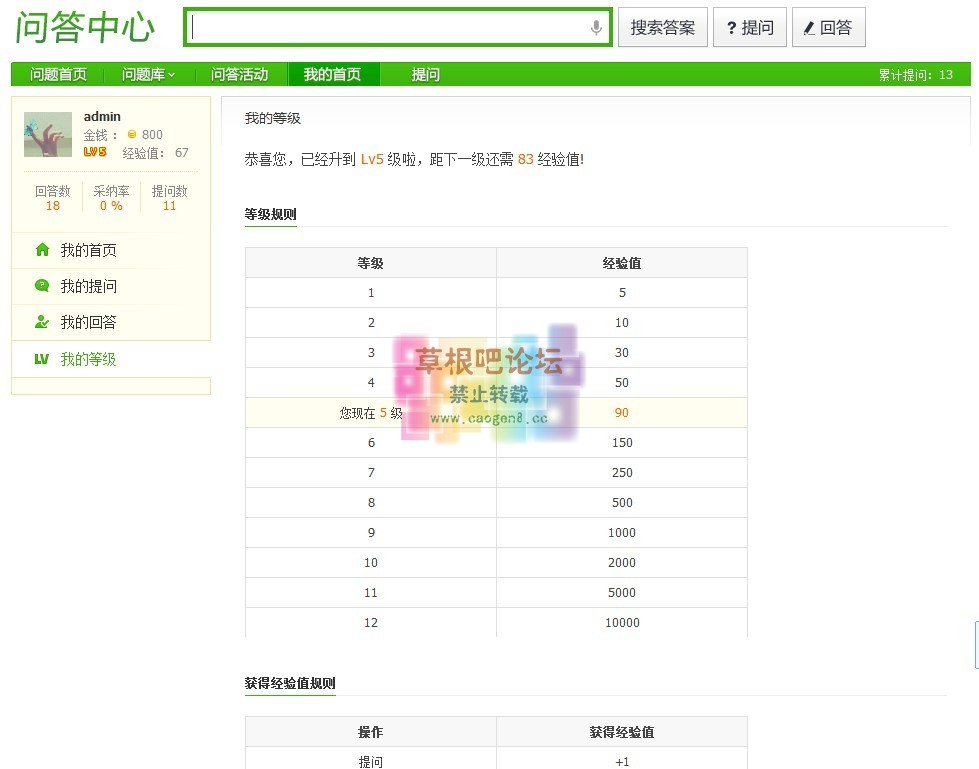Go to the 问答活动 tab
Viewport: 979px width, 769px height.
[x=239, y=74]
